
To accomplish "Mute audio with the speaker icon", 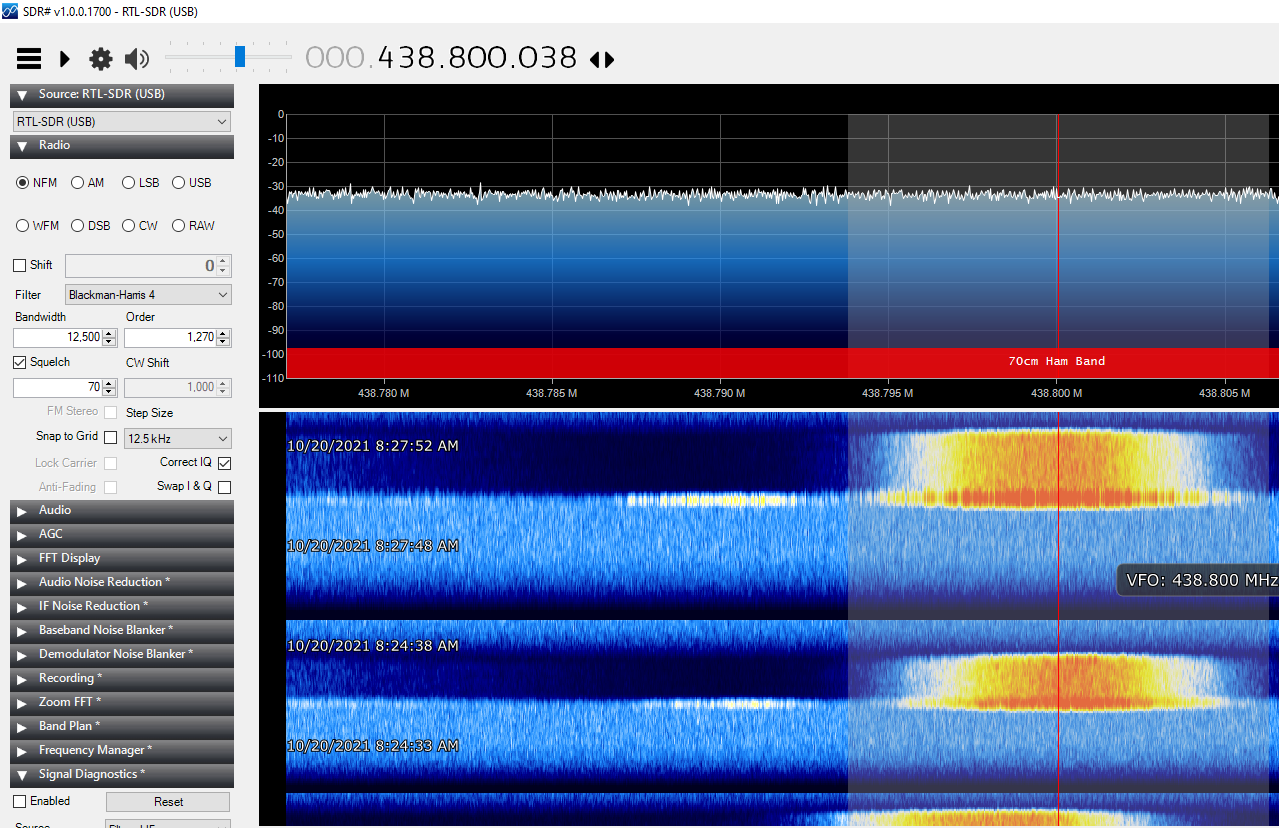I will tap(136, 59).
